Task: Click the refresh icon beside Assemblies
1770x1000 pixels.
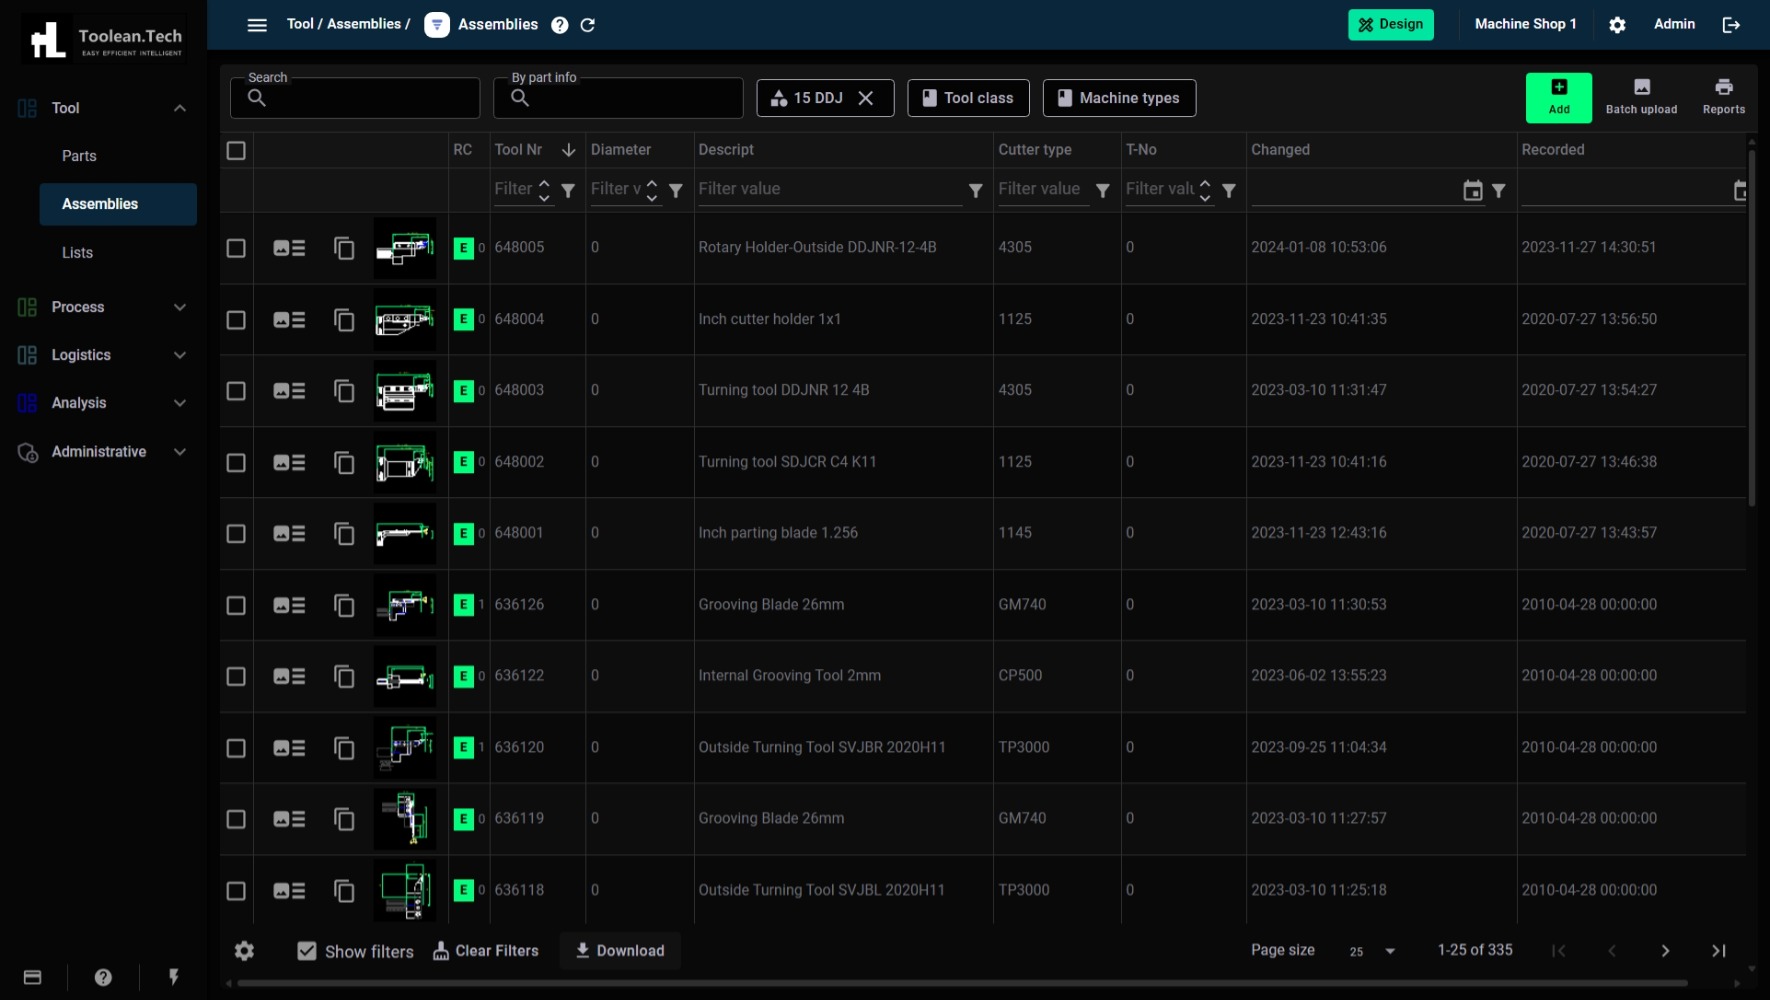Action: tap(588, 25)
